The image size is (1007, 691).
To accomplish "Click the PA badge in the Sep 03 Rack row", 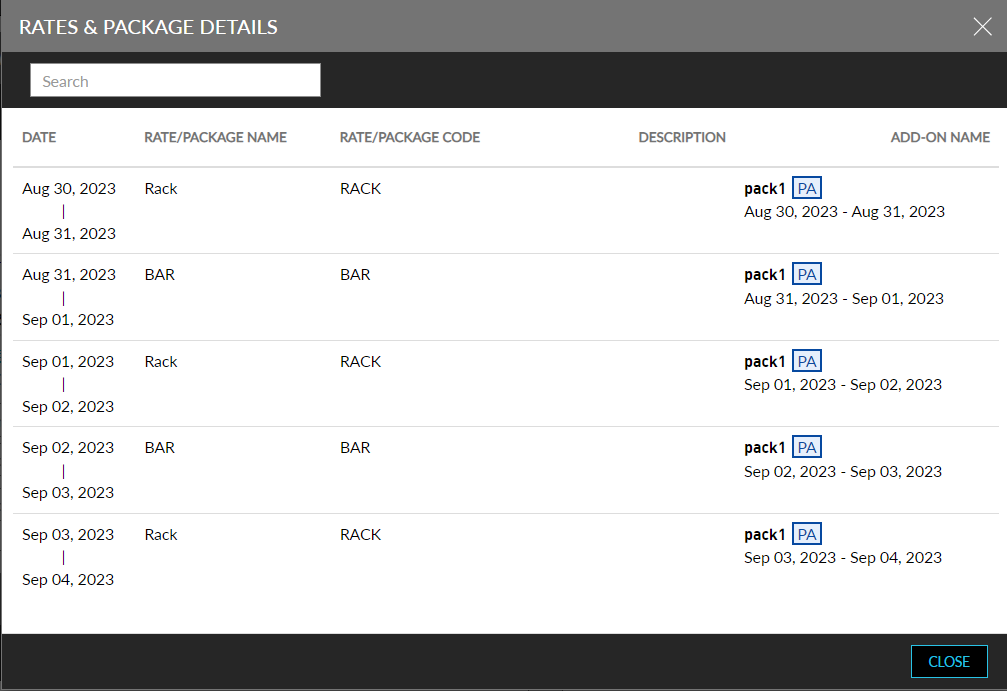I will [x=806, y=533].
